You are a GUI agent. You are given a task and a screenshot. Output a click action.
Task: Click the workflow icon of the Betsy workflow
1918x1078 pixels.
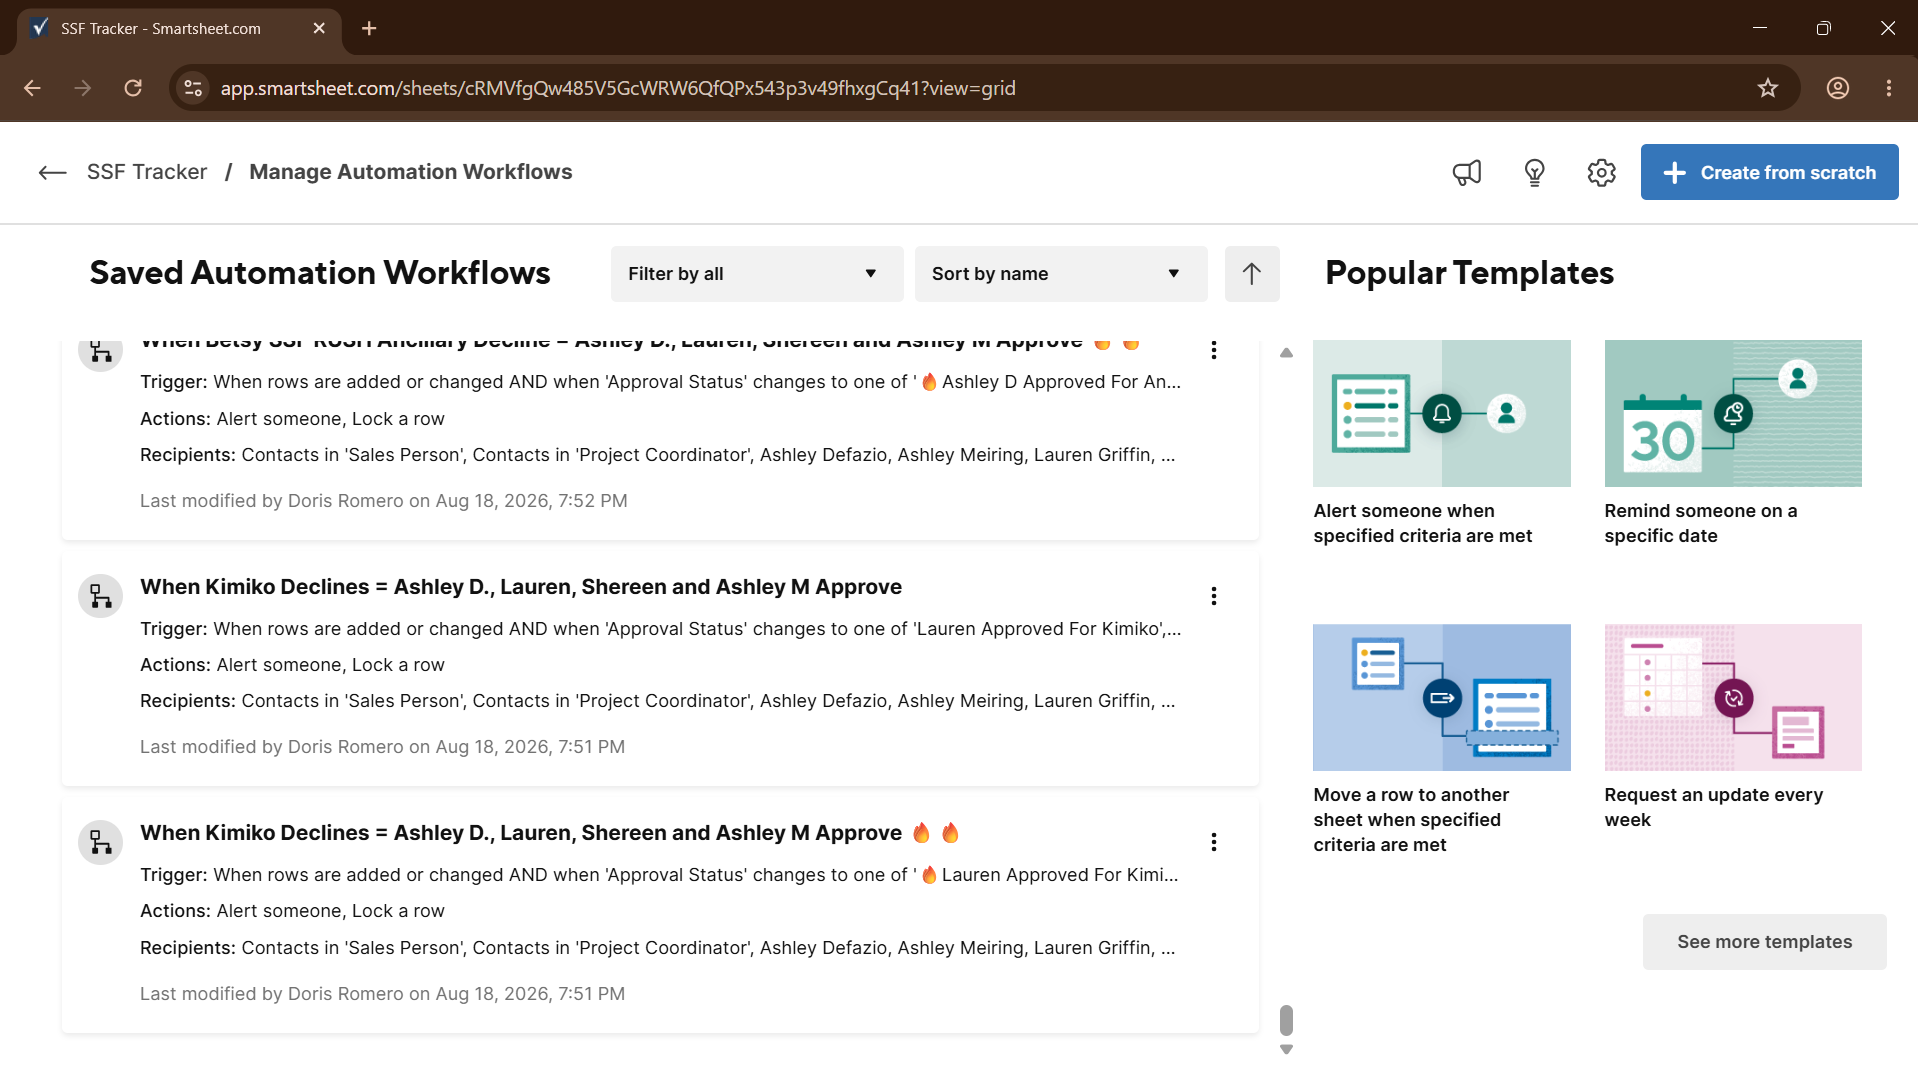click(100, 352)
